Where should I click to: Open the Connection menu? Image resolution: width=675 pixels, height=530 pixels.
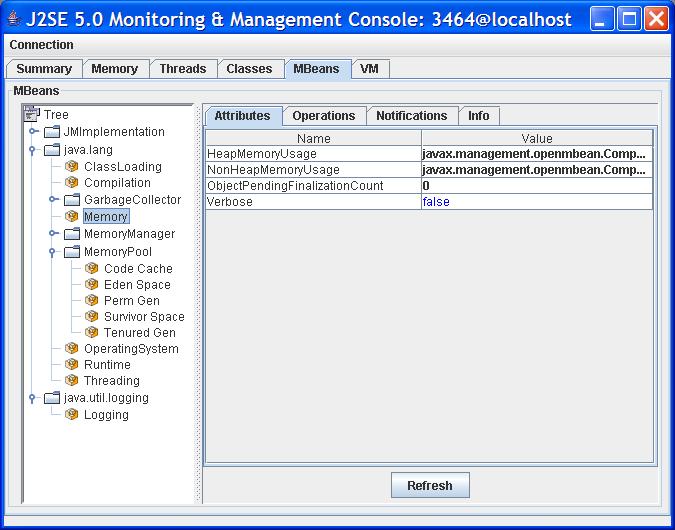pos(41,45)
